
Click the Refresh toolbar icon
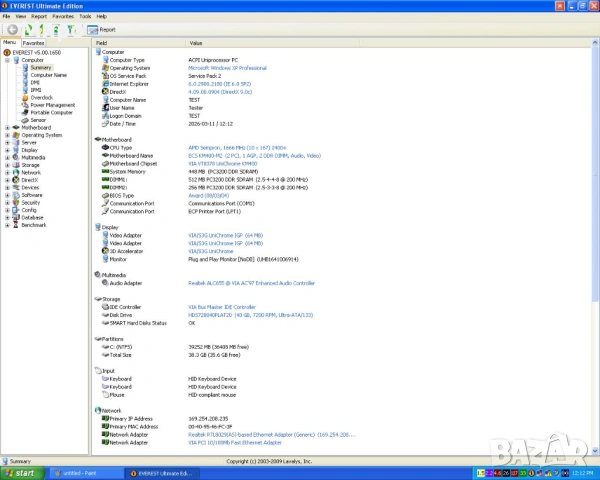click(x=28, y=29)
